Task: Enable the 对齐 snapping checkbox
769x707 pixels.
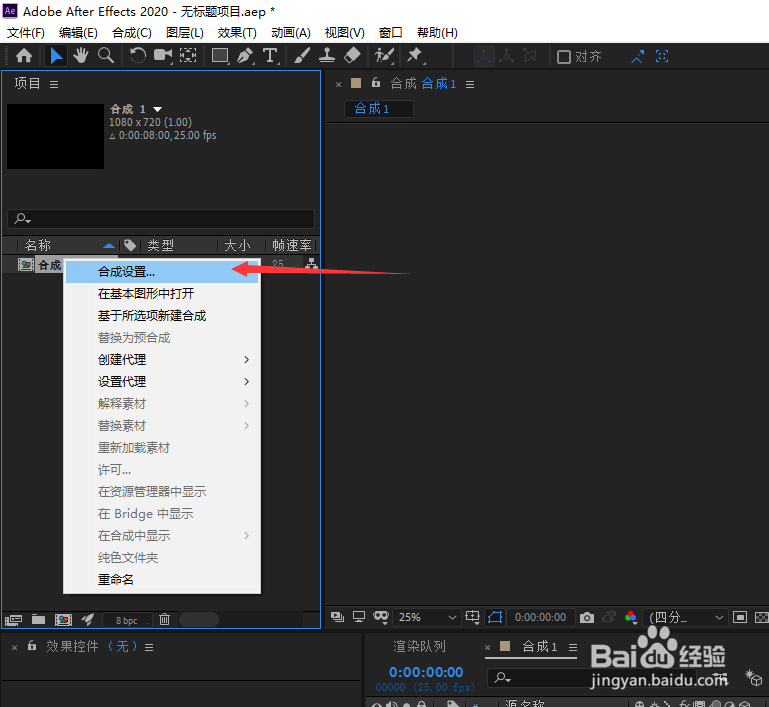Action: pyautogui.click(x=564, y=57)
